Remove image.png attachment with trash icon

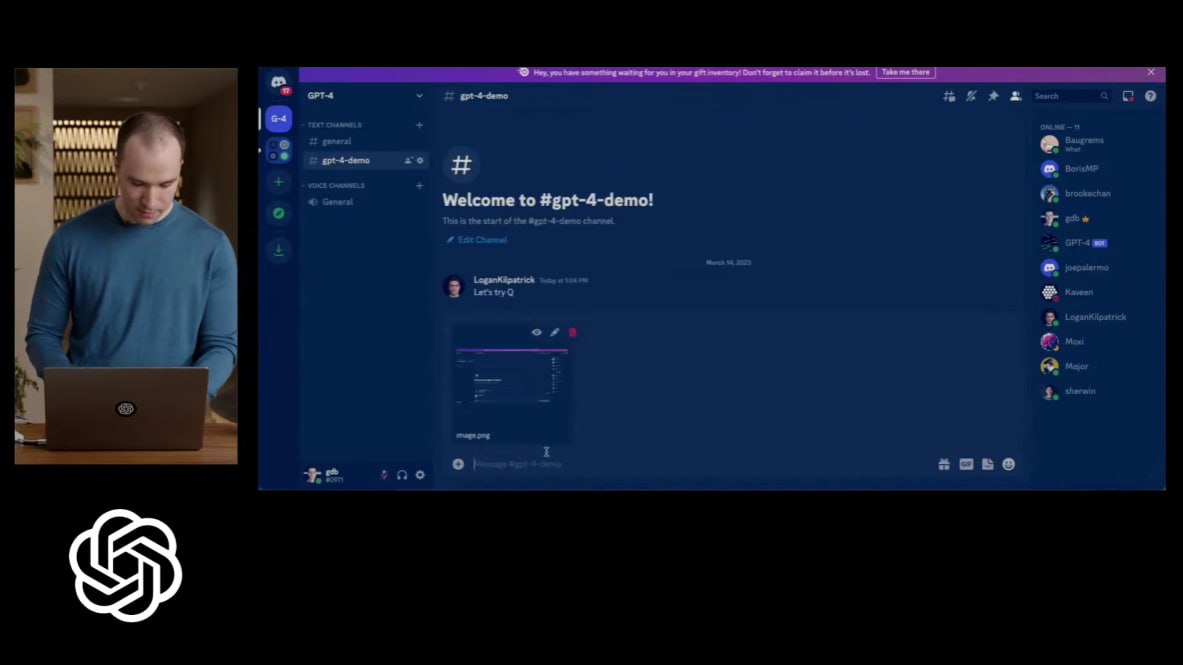573,332
